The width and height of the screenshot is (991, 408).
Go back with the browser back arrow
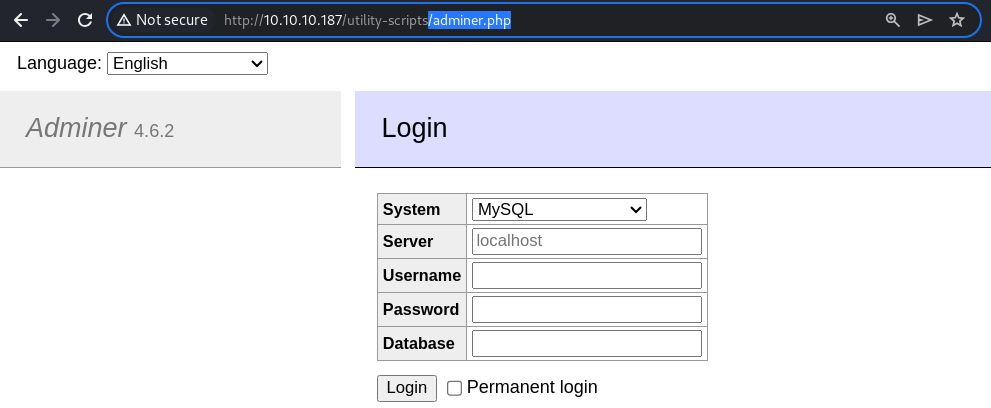pyautogui.click(x=21, y=20)
